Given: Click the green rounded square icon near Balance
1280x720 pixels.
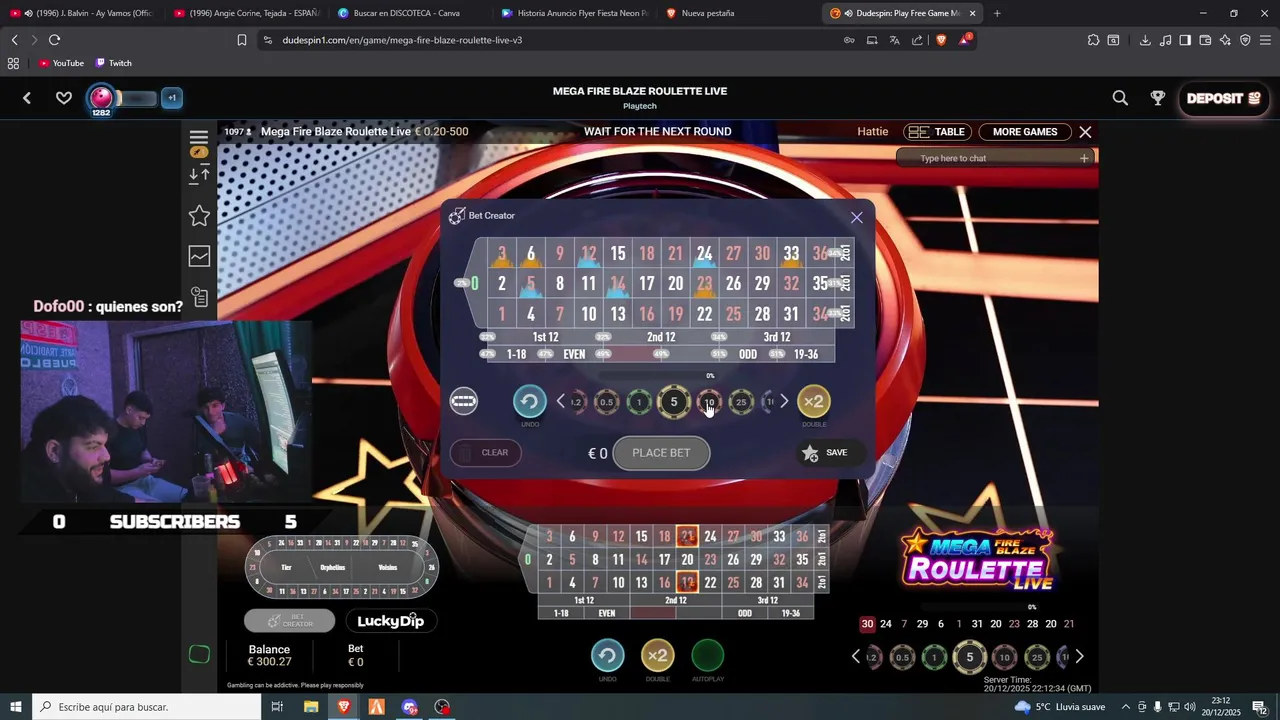Looking at the screenshot, I should (199, 654).
